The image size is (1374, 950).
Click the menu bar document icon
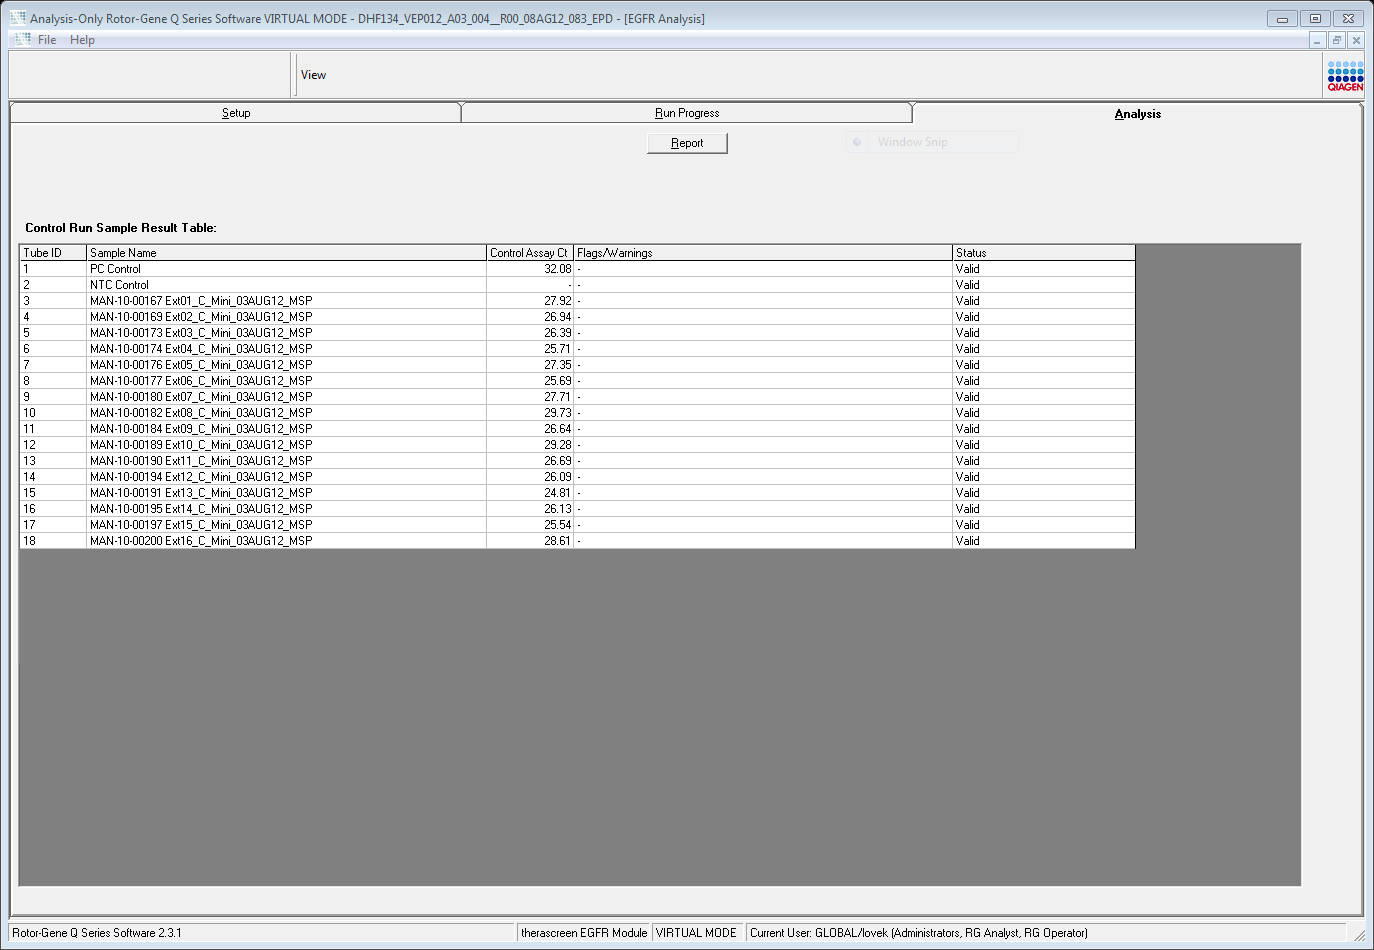pos(22,39)
